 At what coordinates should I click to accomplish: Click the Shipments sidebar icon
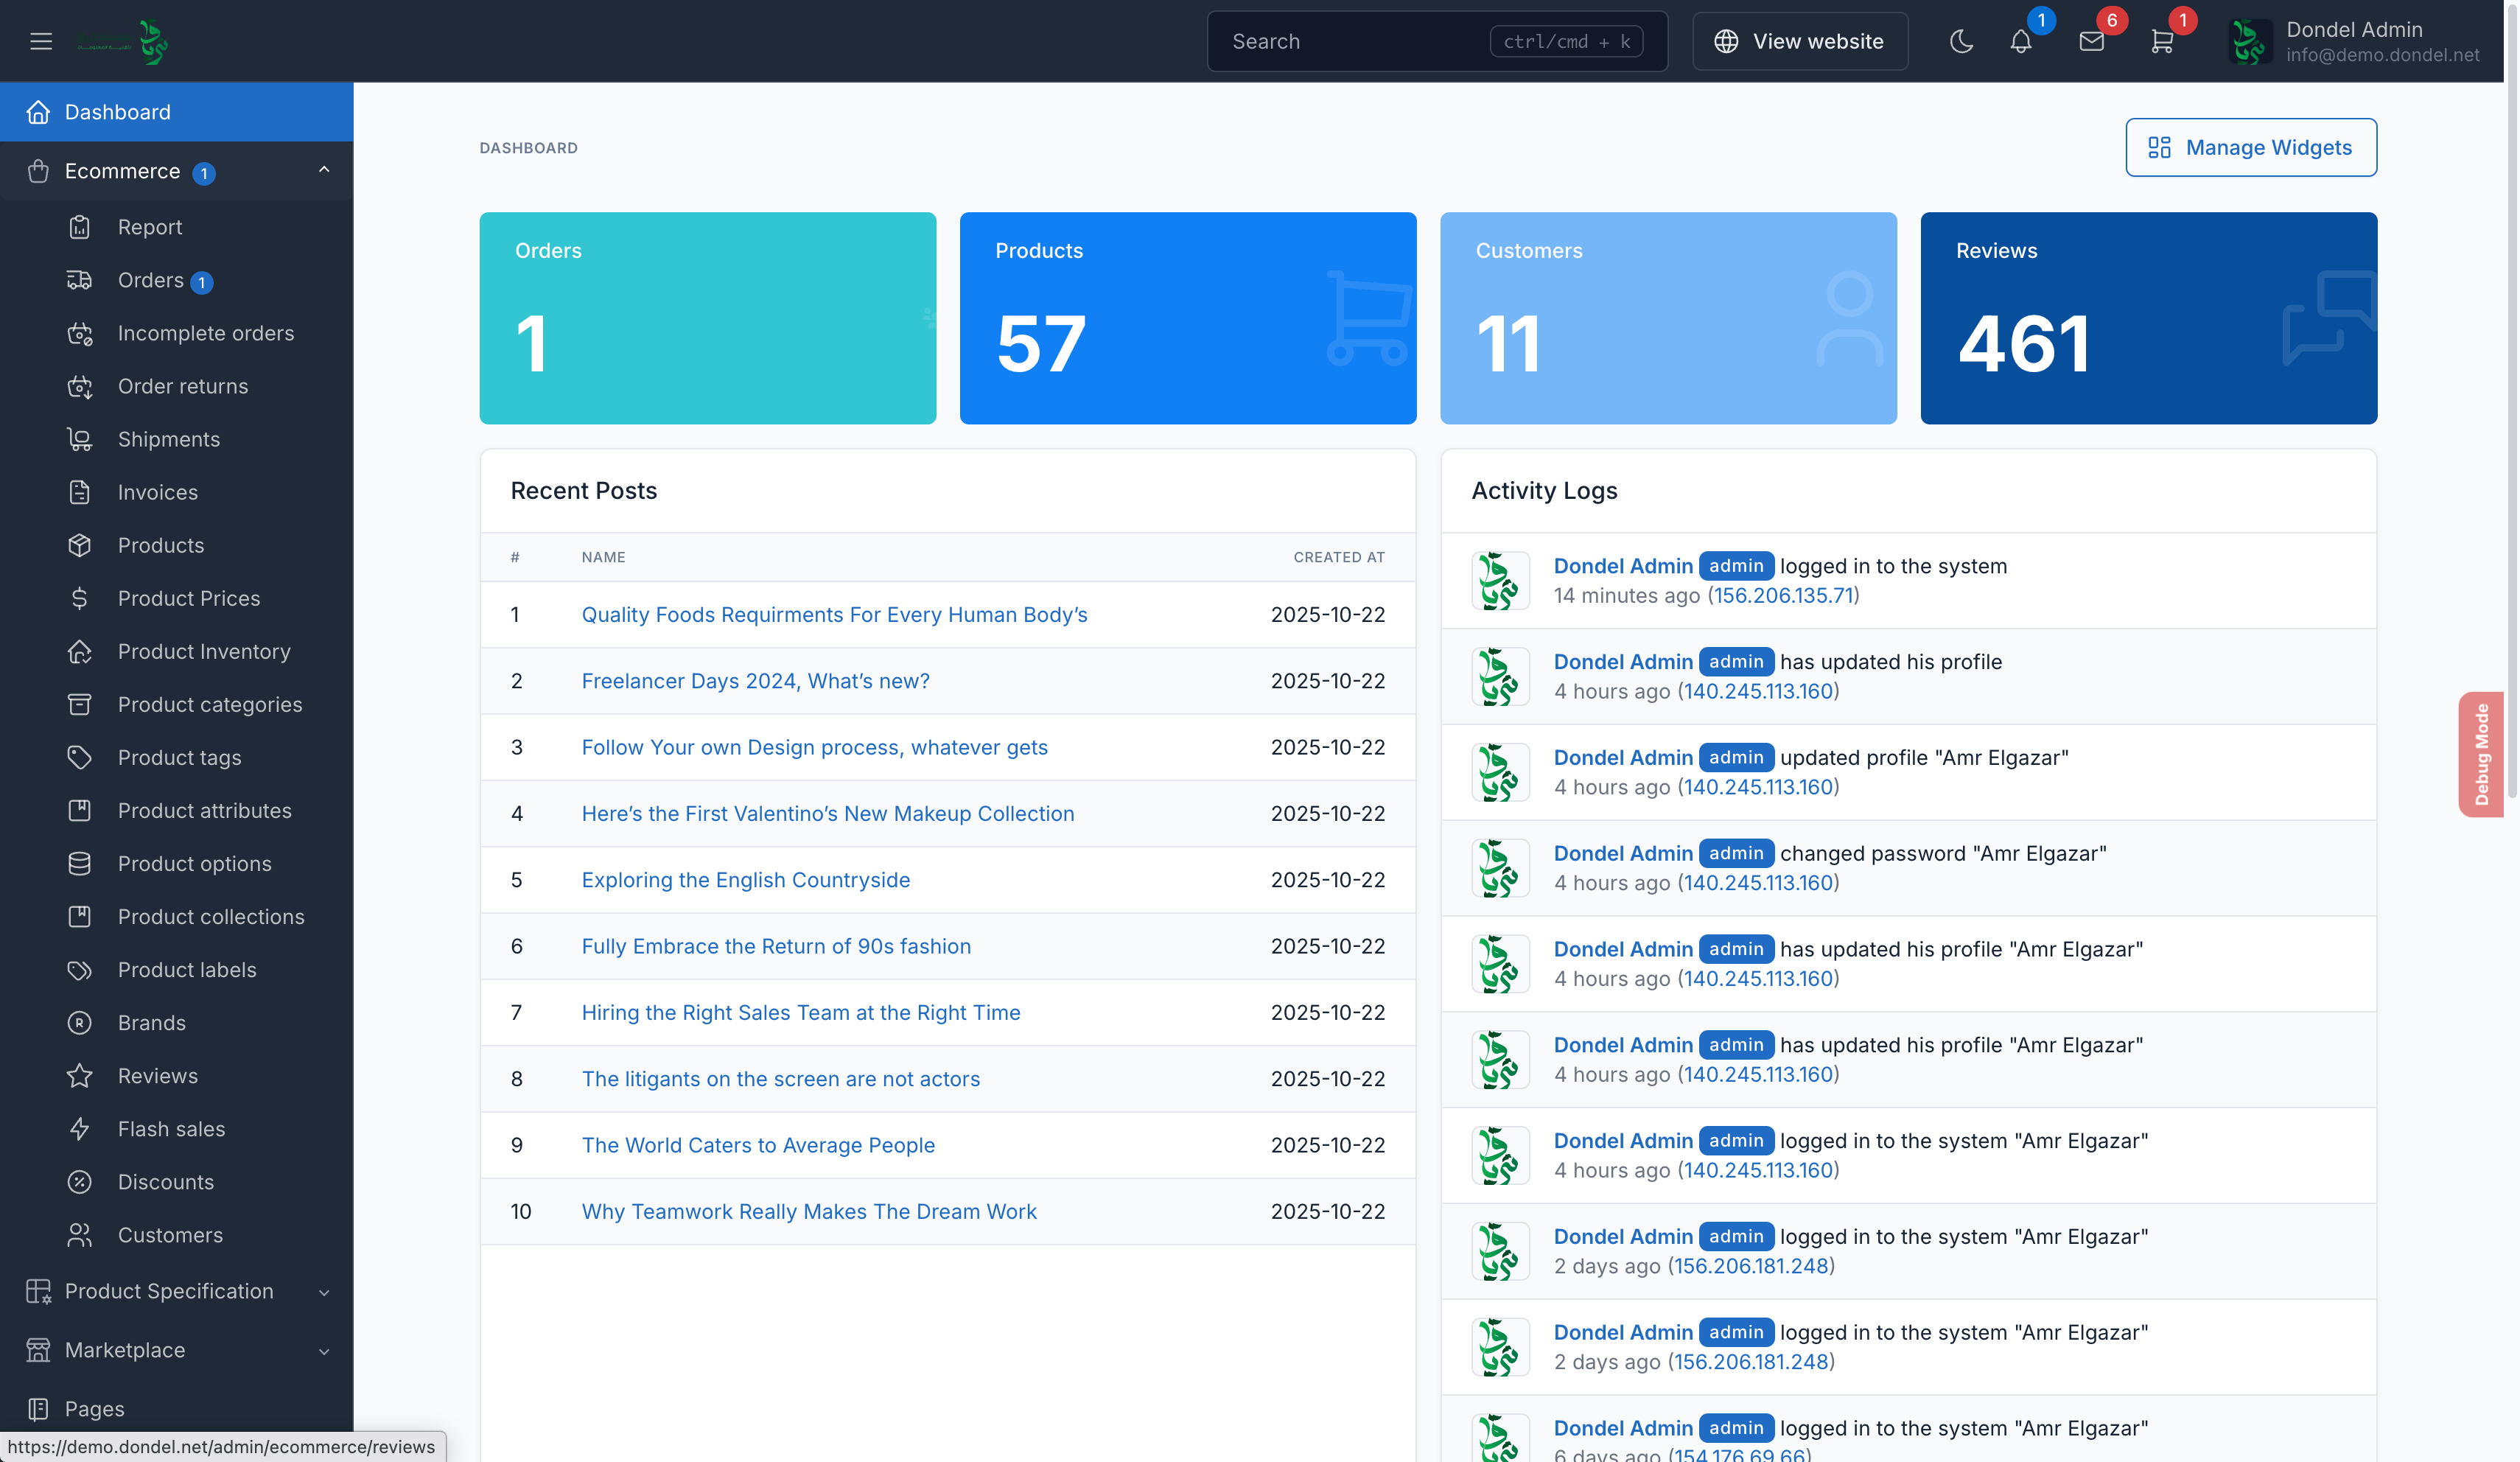click(80, 439)
